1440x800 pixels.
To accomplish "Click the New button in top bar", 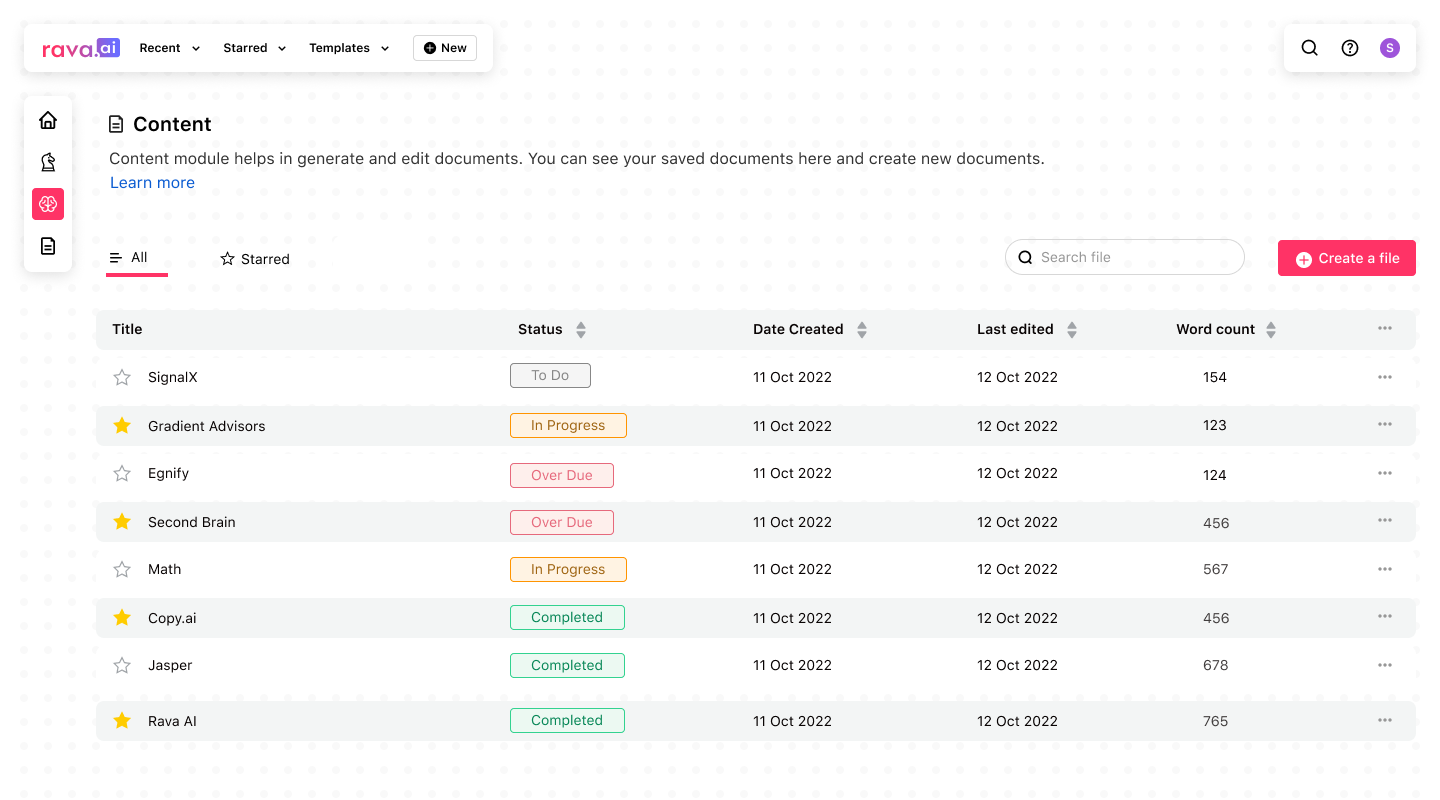I will click(x=445, y=48).
